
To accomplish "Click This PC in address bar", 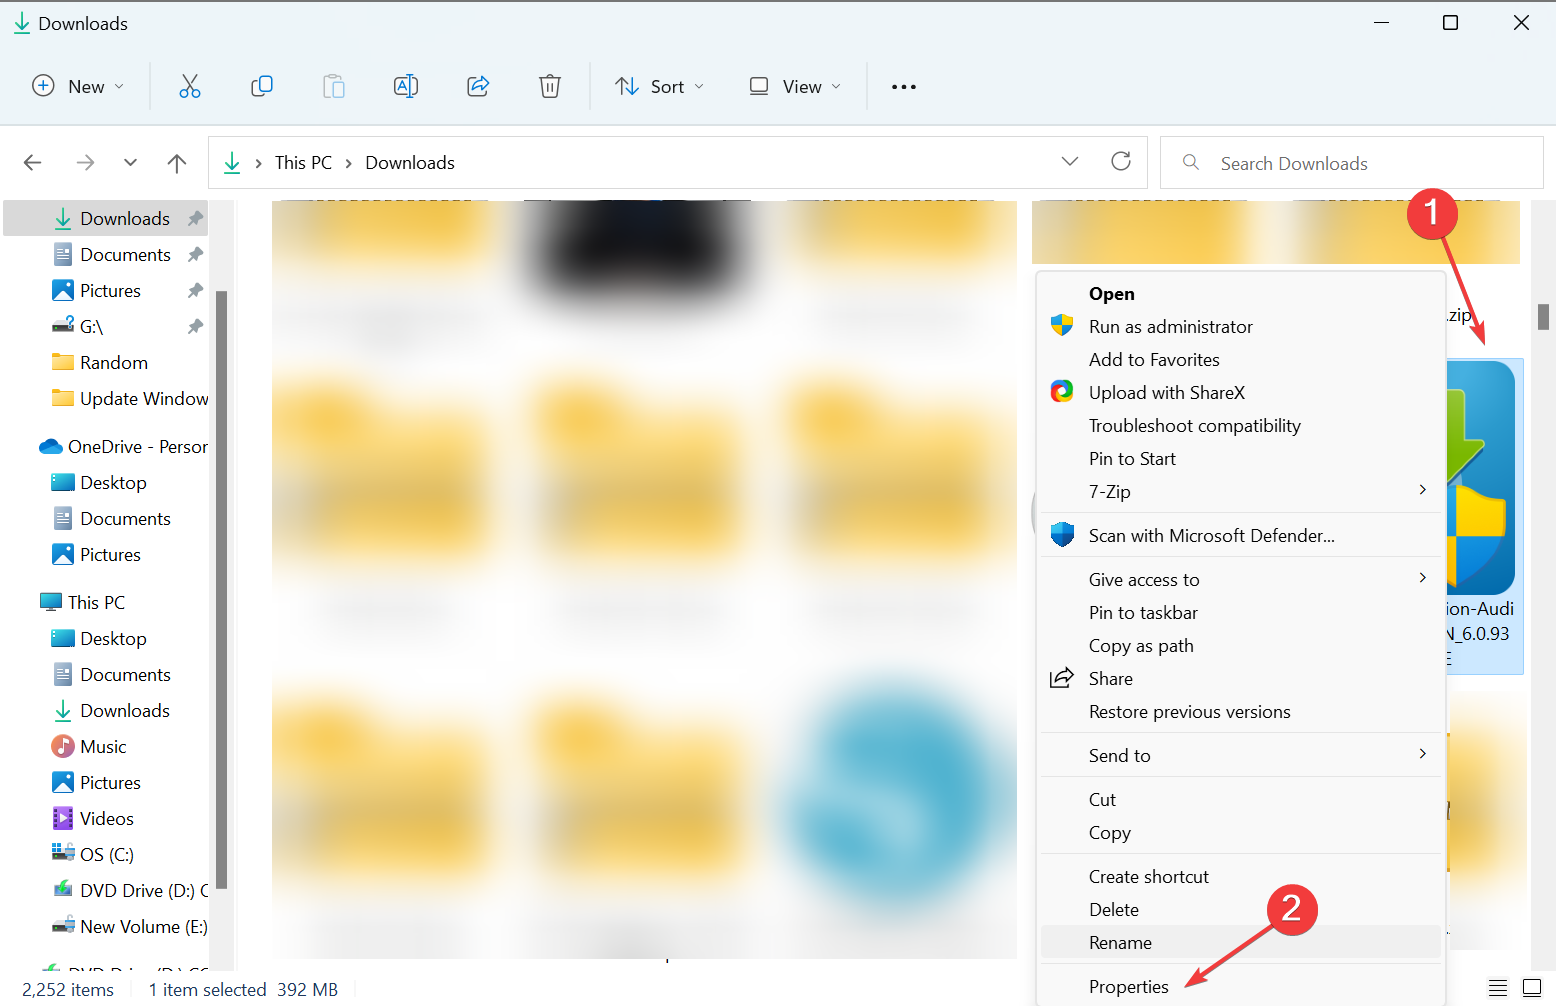I will pos(303,162).
